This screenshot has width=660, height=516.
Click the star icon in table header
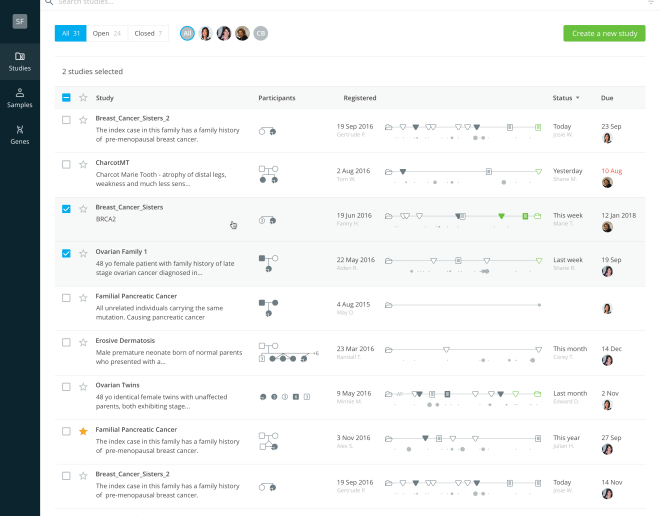83,98
